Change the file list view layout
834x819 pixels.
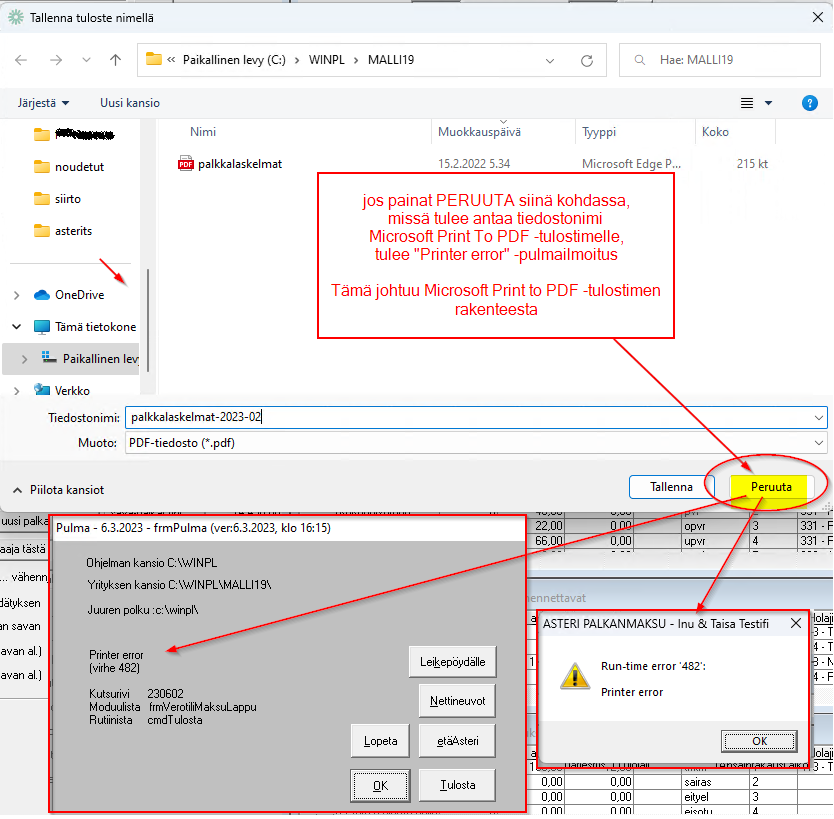pyautogui.click(x=747, y=103)
